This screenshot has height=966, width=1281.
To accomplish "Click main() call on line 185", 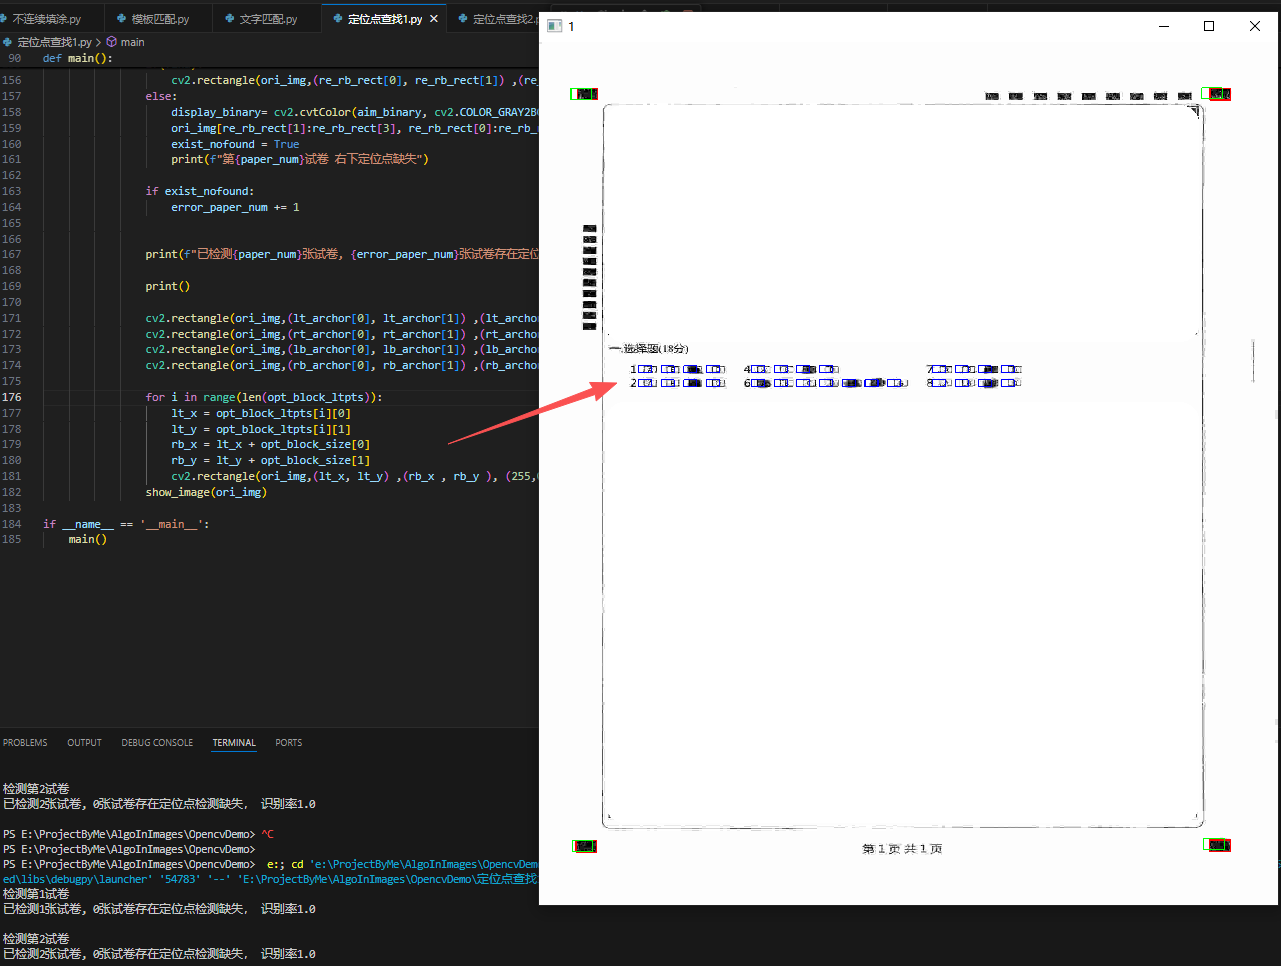I will (x=87, y=539).
